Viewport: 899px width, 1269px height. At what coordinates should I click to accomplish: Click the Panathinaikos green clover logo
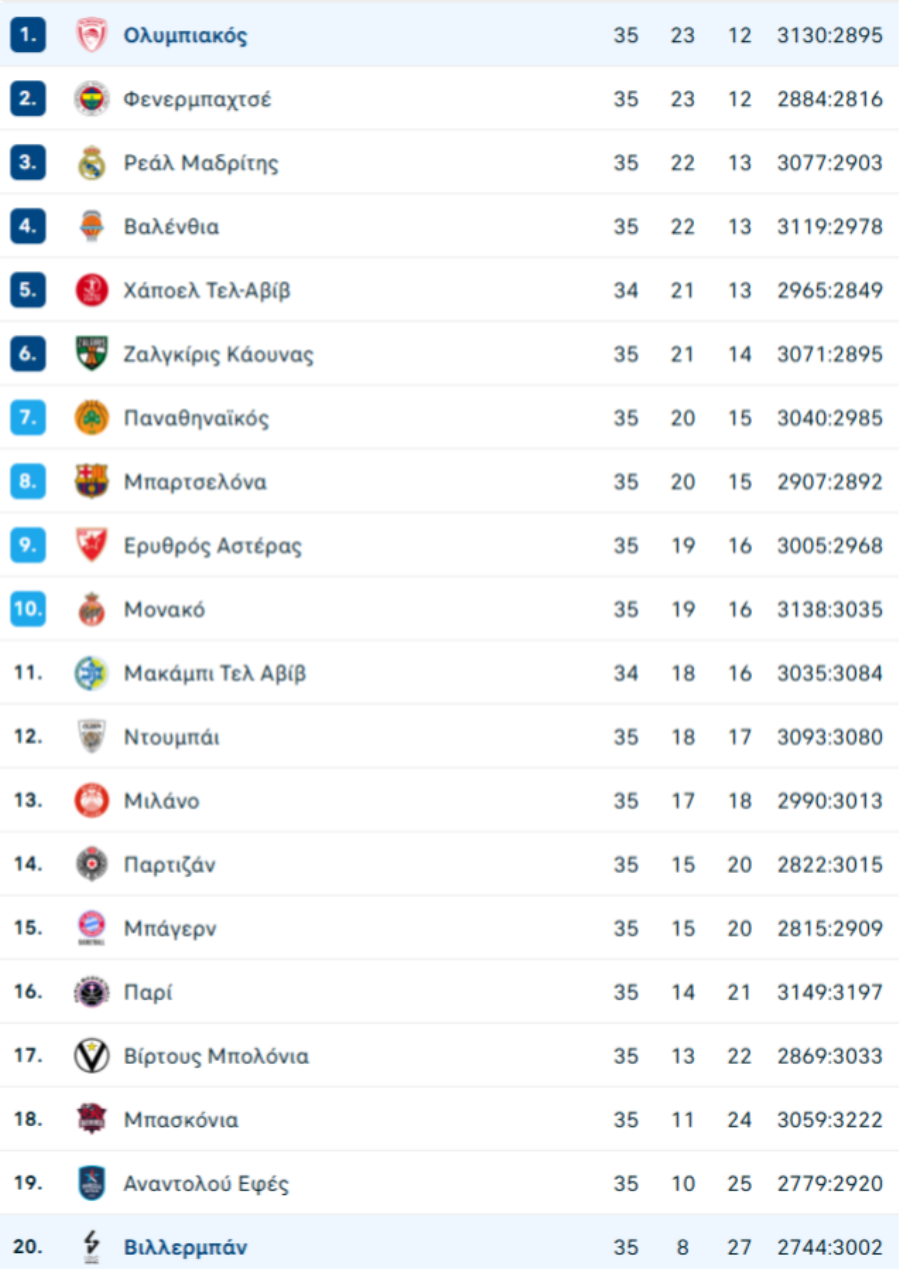[92, 418]
